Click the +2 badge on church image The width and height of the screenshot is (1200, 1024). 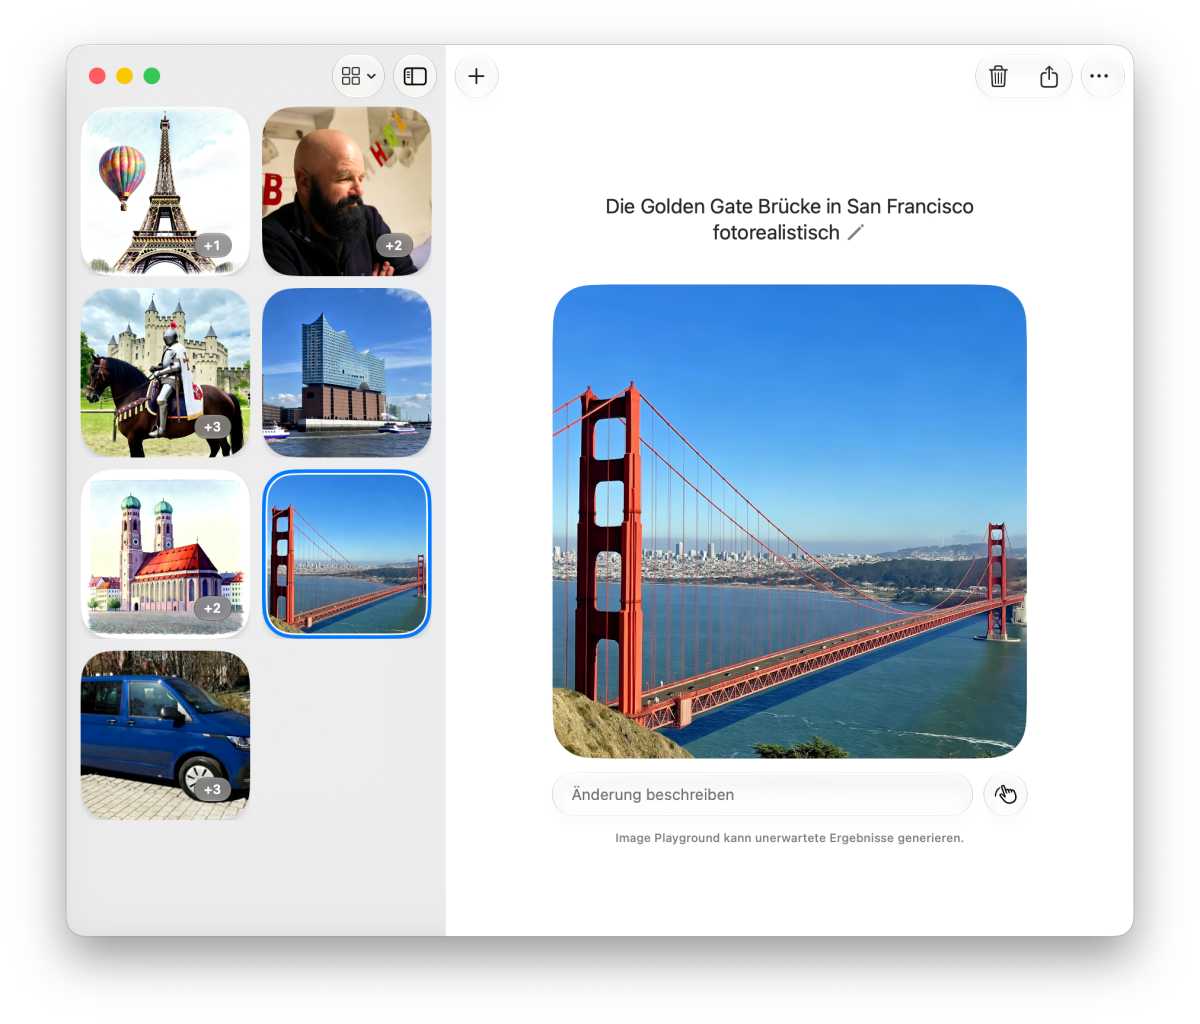coord(212,608)
